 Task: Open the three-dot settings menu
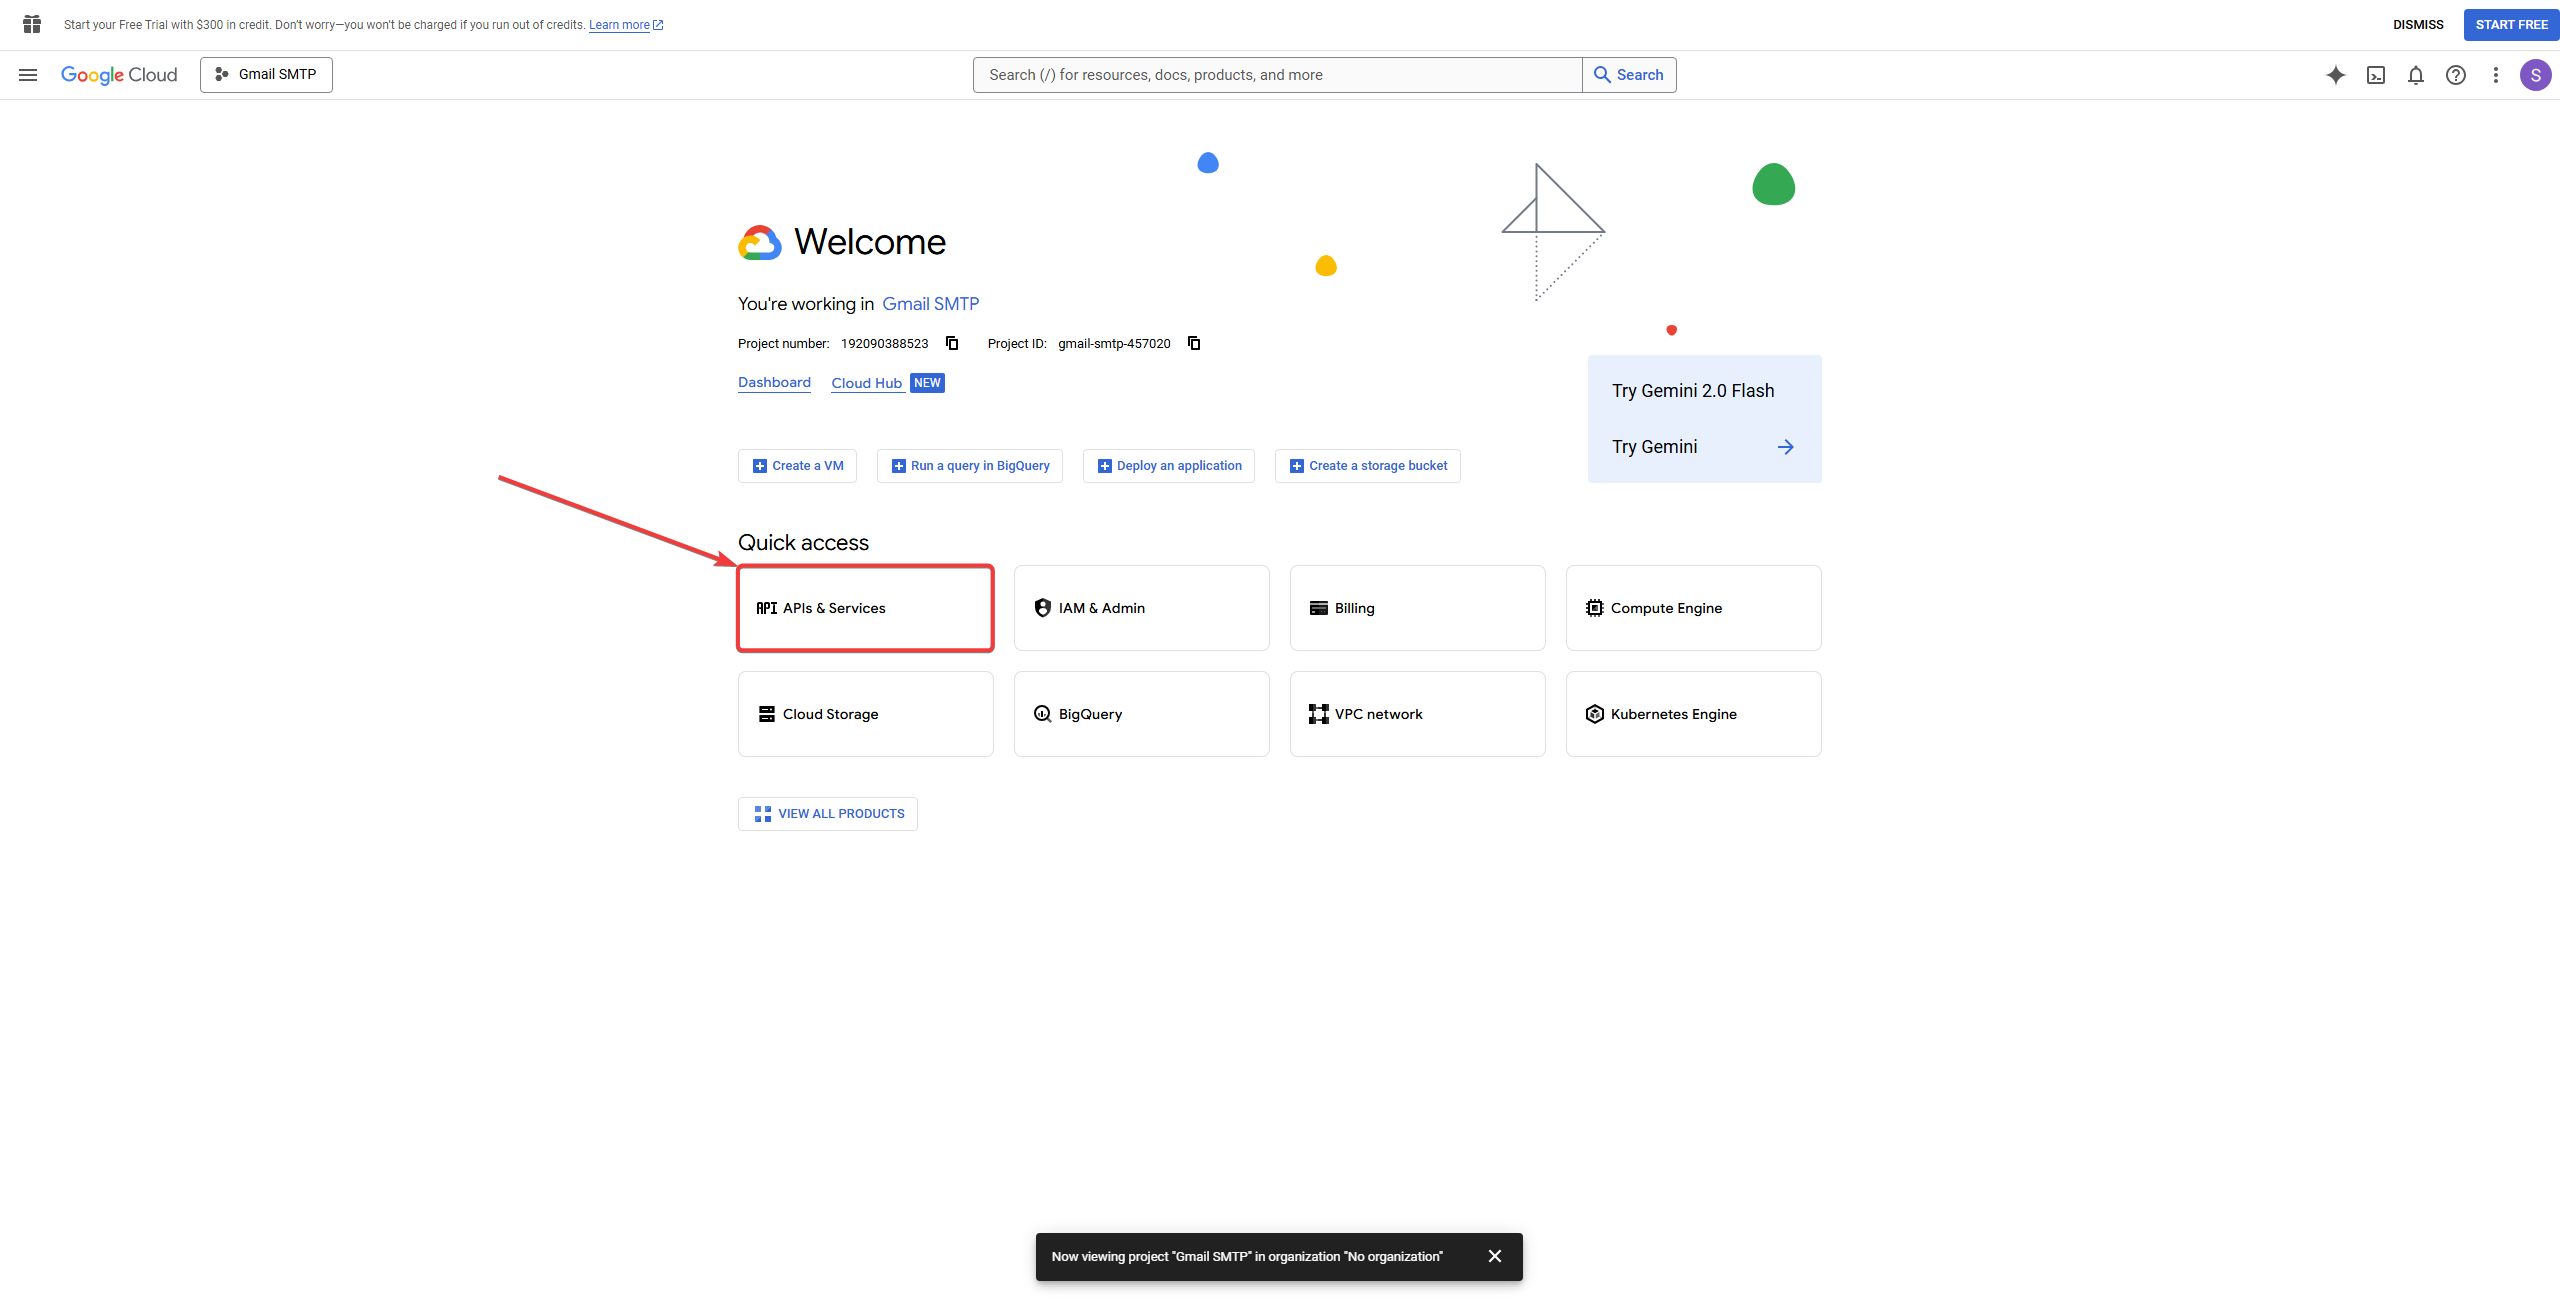tap(2496, 75)
